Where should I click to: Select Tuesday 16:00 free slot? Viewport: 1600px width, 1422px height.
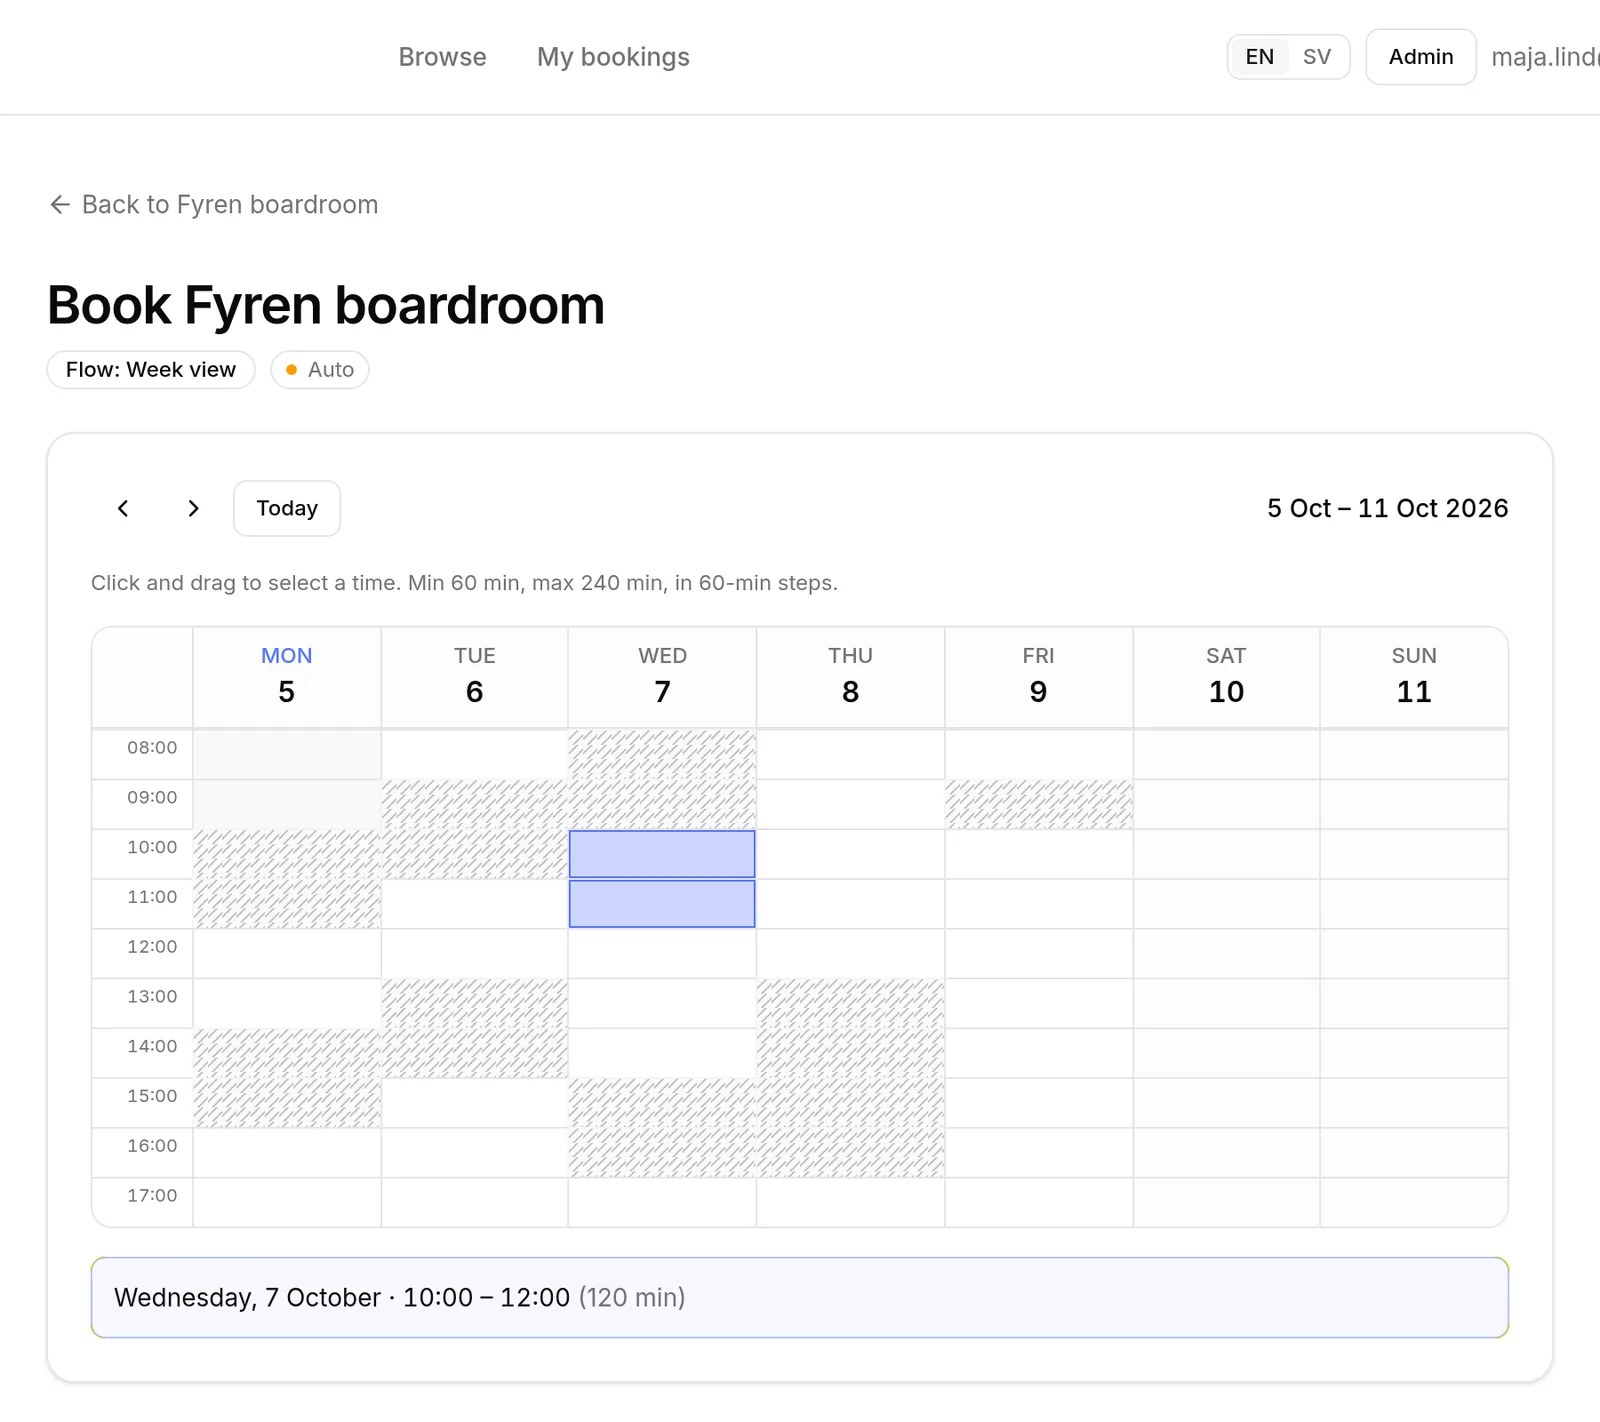[x=475, y=1153]
